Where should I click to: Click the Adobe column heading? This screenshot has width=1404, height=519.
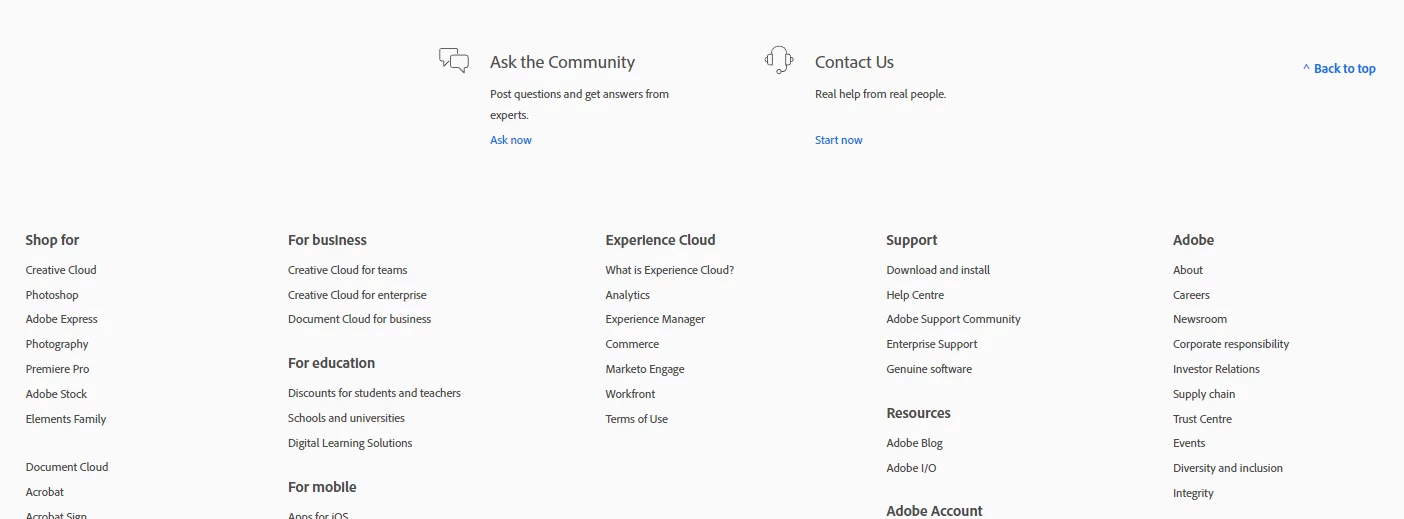[x=1193, y=240]
